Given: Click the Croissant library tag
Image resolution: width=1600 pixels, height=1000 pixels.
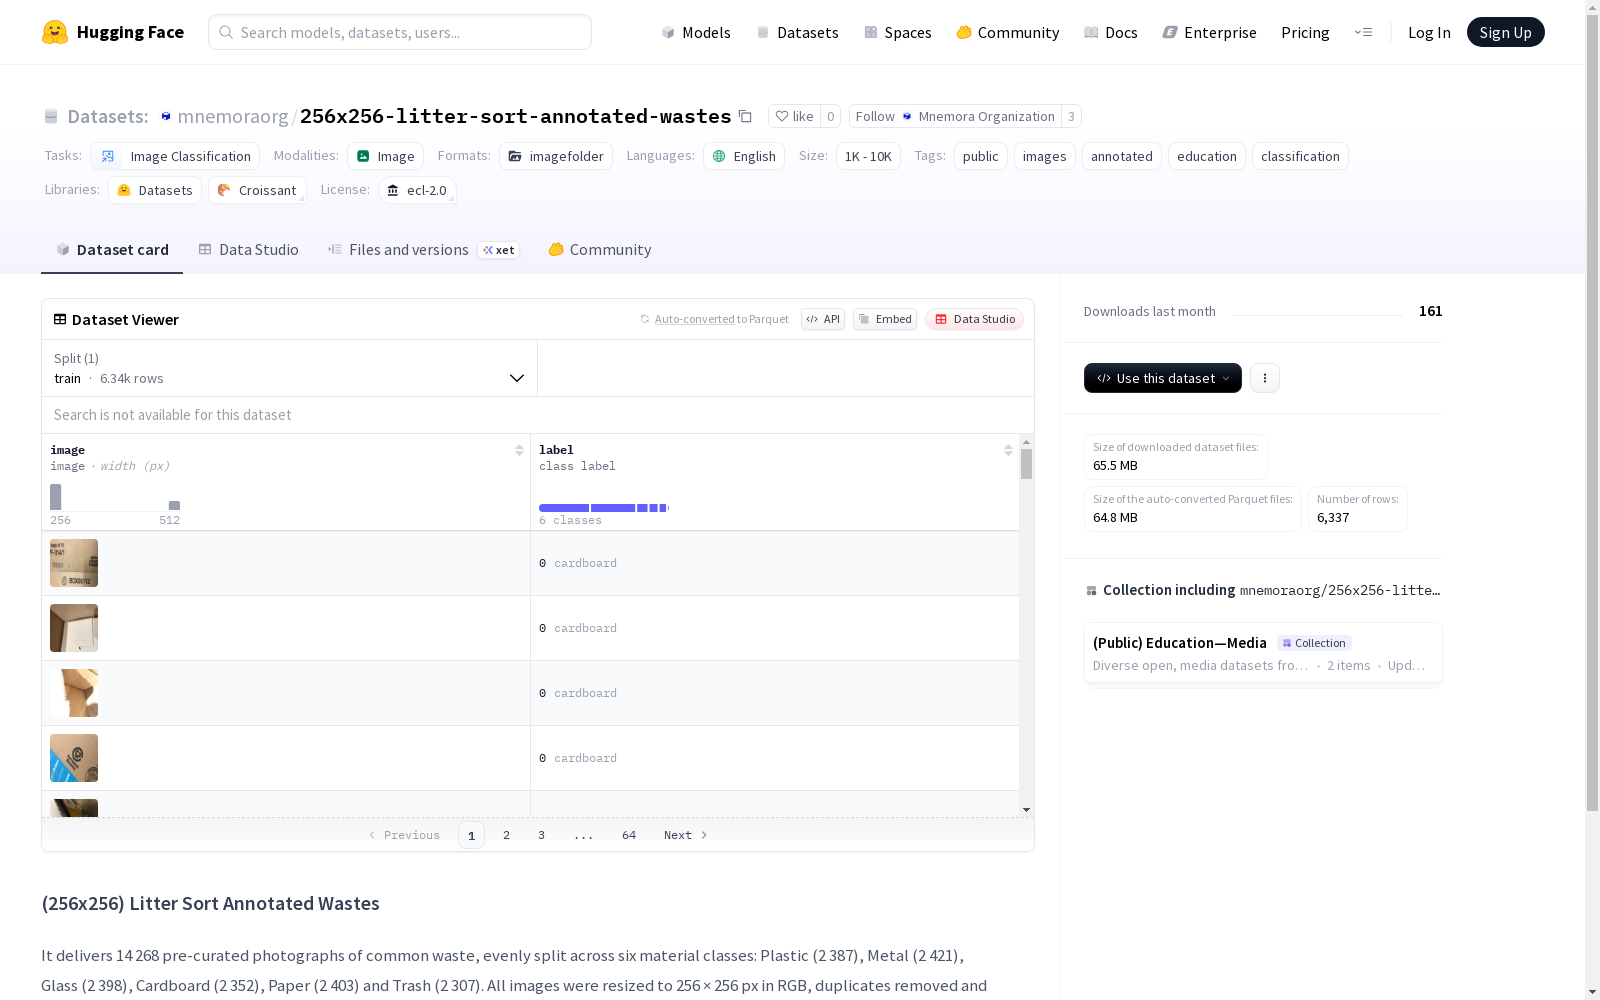Looking at the screenshot, I should (257, 190).
